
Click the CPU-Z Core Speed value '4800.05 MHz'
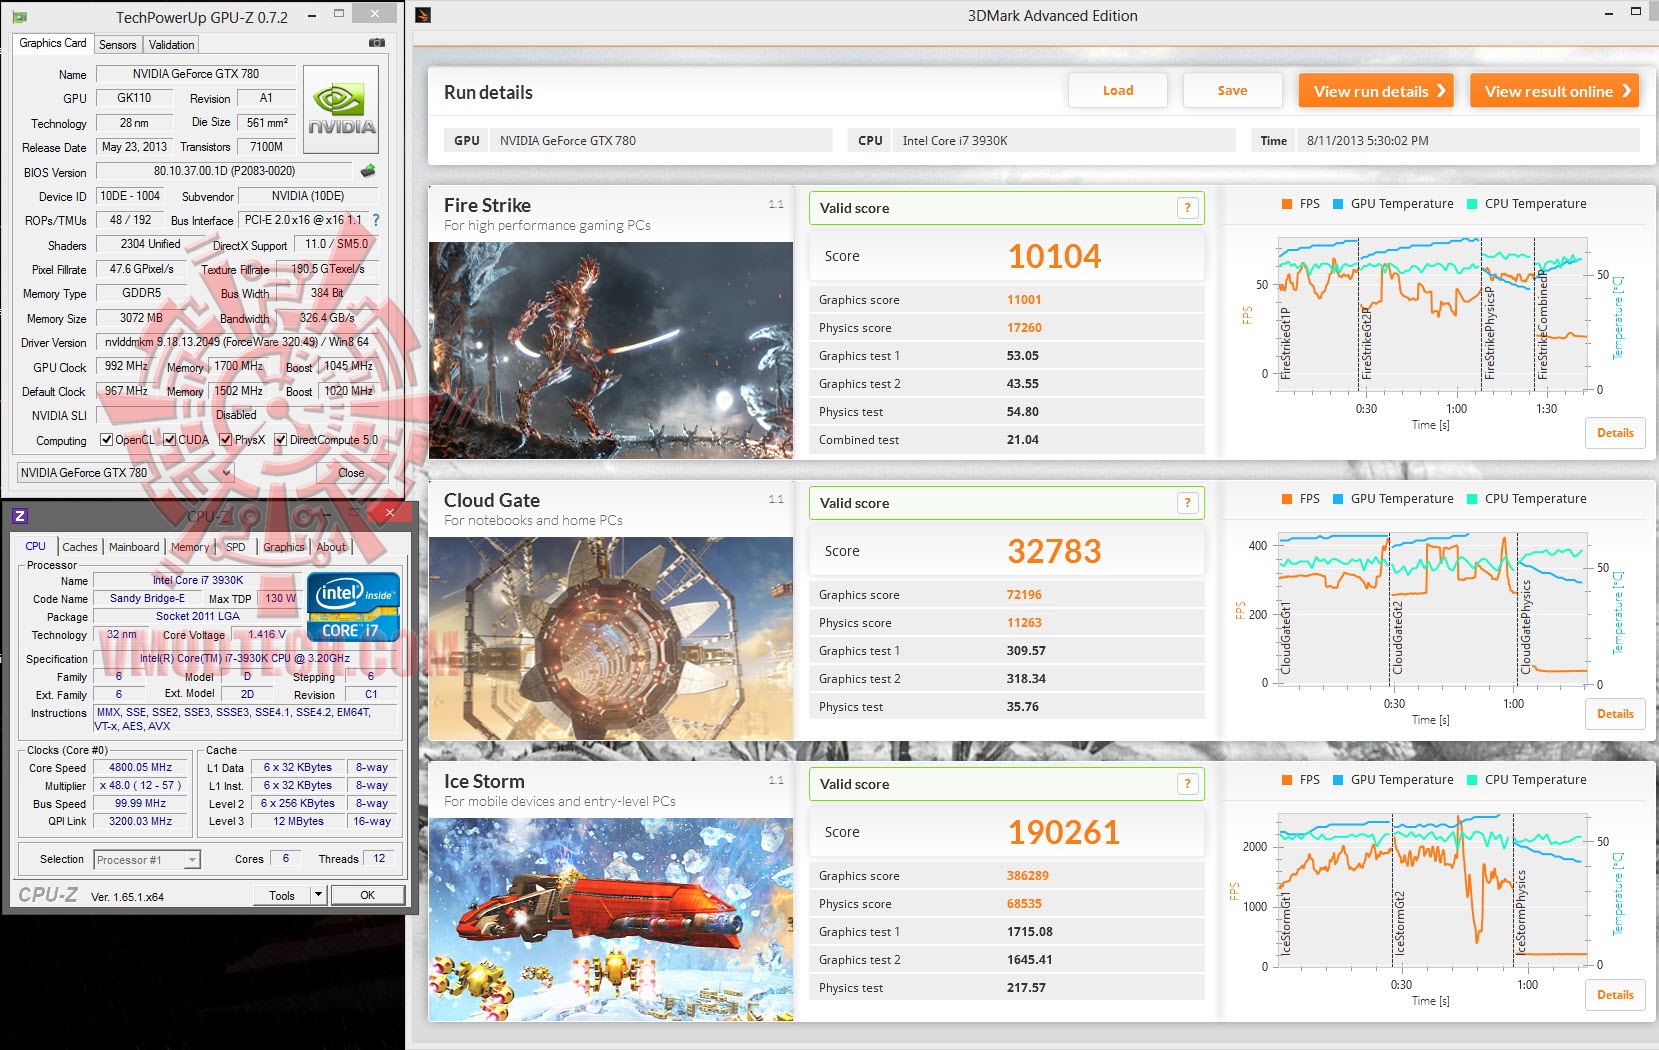point(140,768)
